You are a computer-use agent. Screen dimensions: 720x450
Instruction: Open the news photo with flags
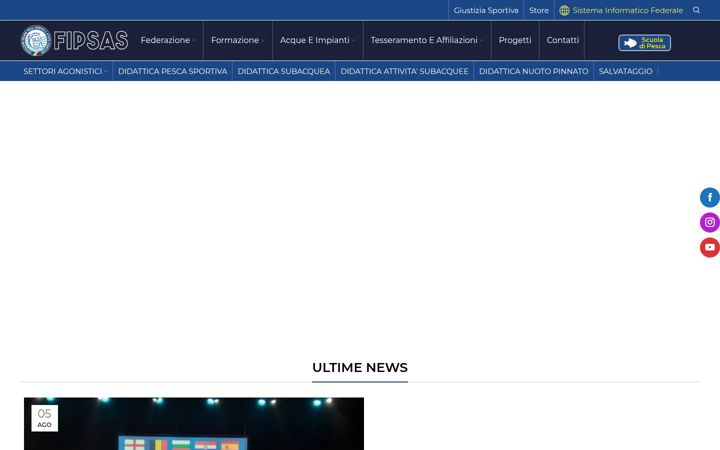194,424
